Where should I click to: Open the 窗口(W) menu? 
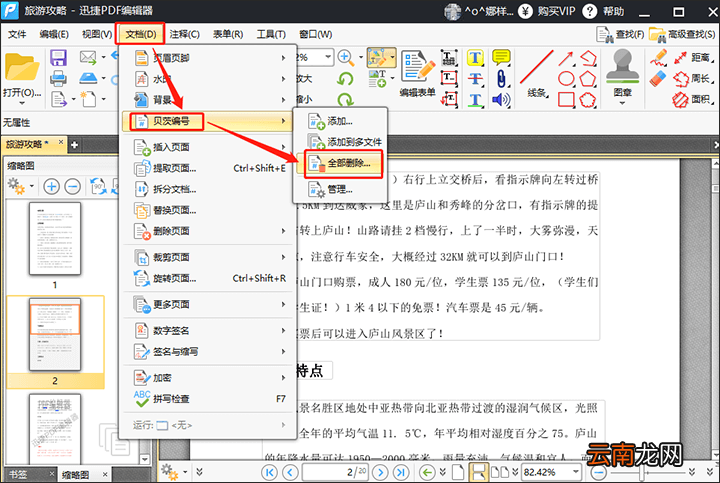315,34
